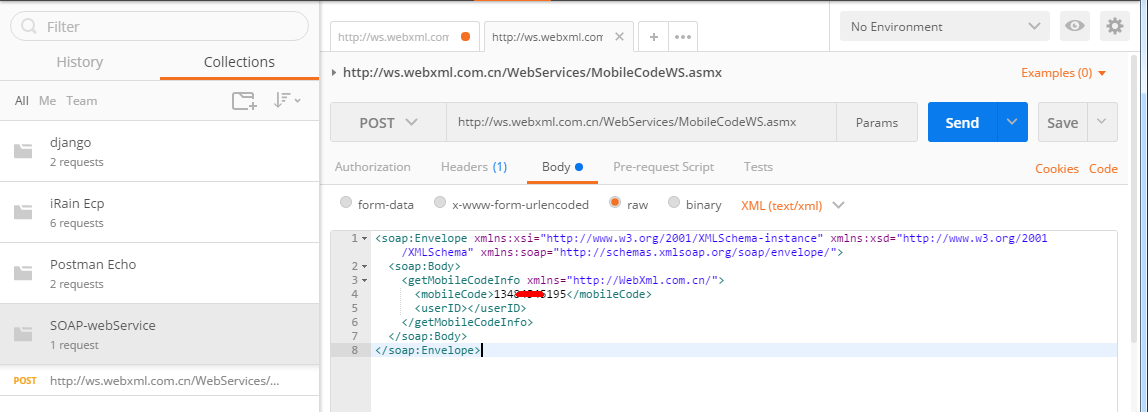Open the Body tab
Screen dimensions: 1148x412
(562, 167)
